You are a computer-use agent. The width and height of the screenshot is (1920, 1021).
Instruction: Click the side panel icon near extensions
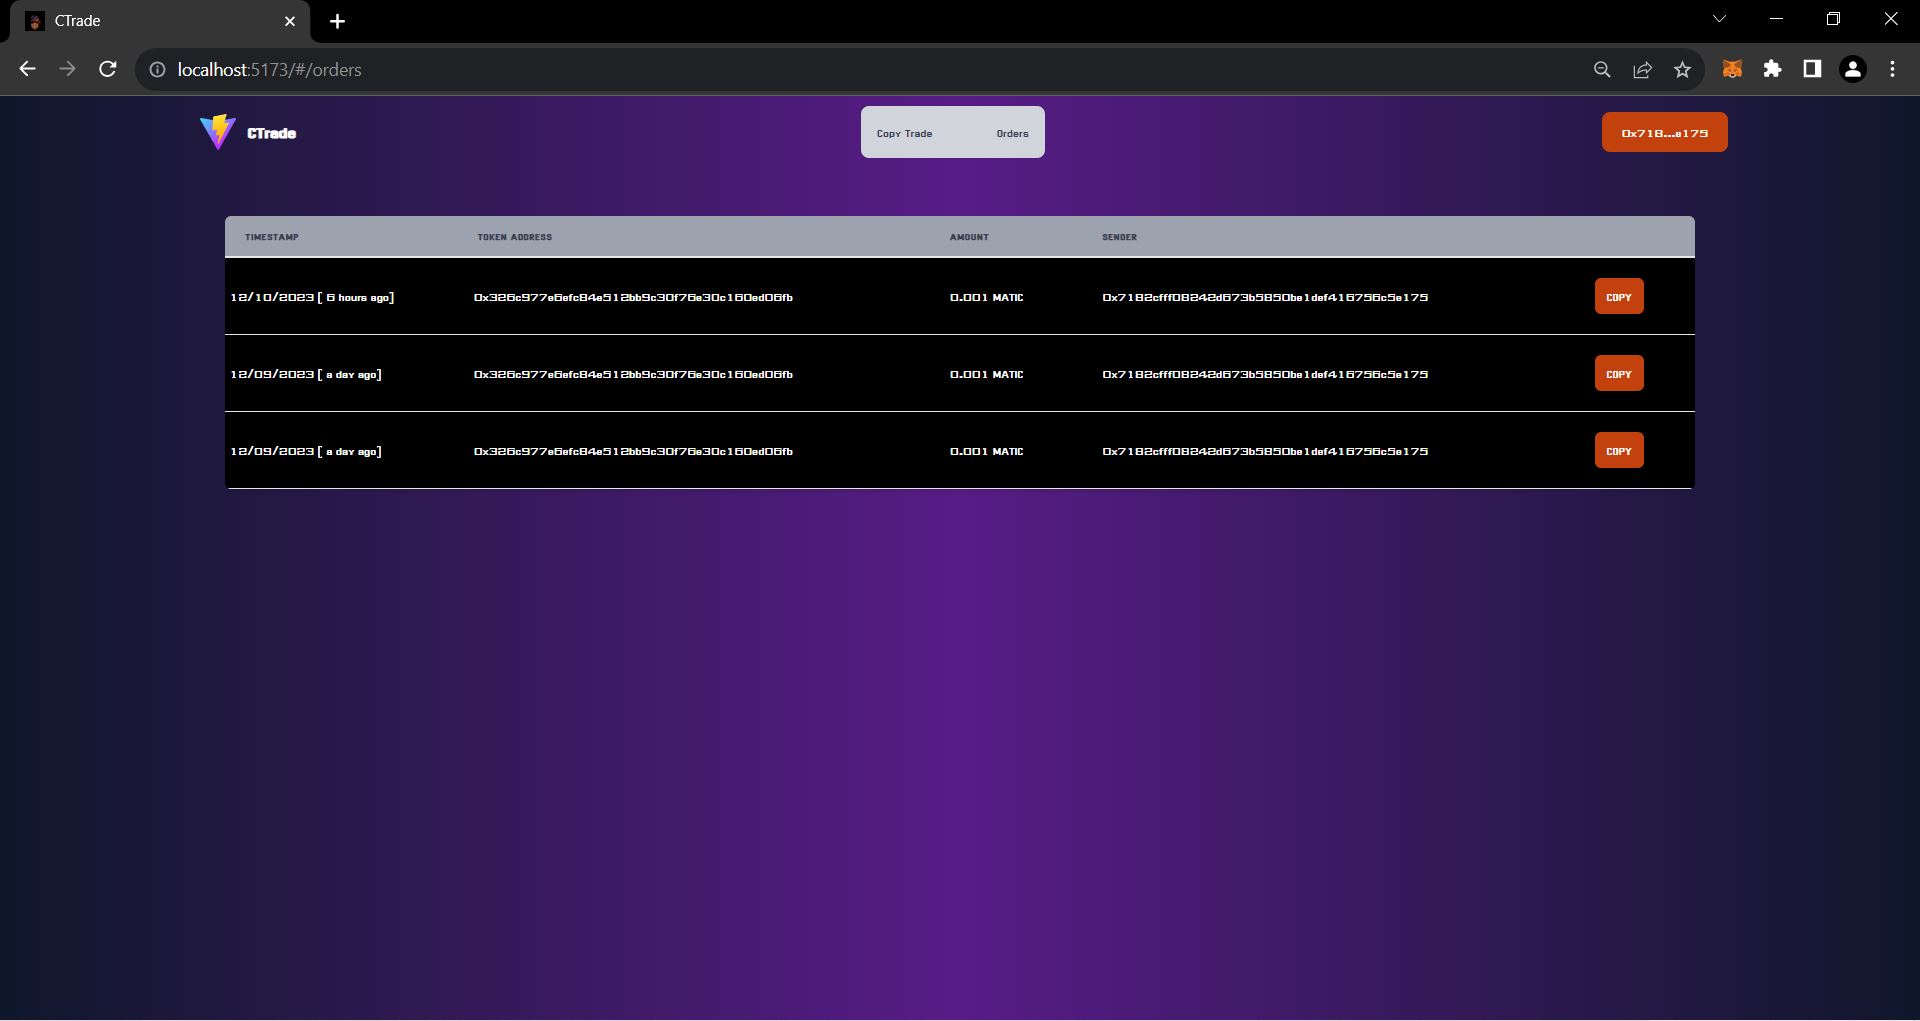1813,69
